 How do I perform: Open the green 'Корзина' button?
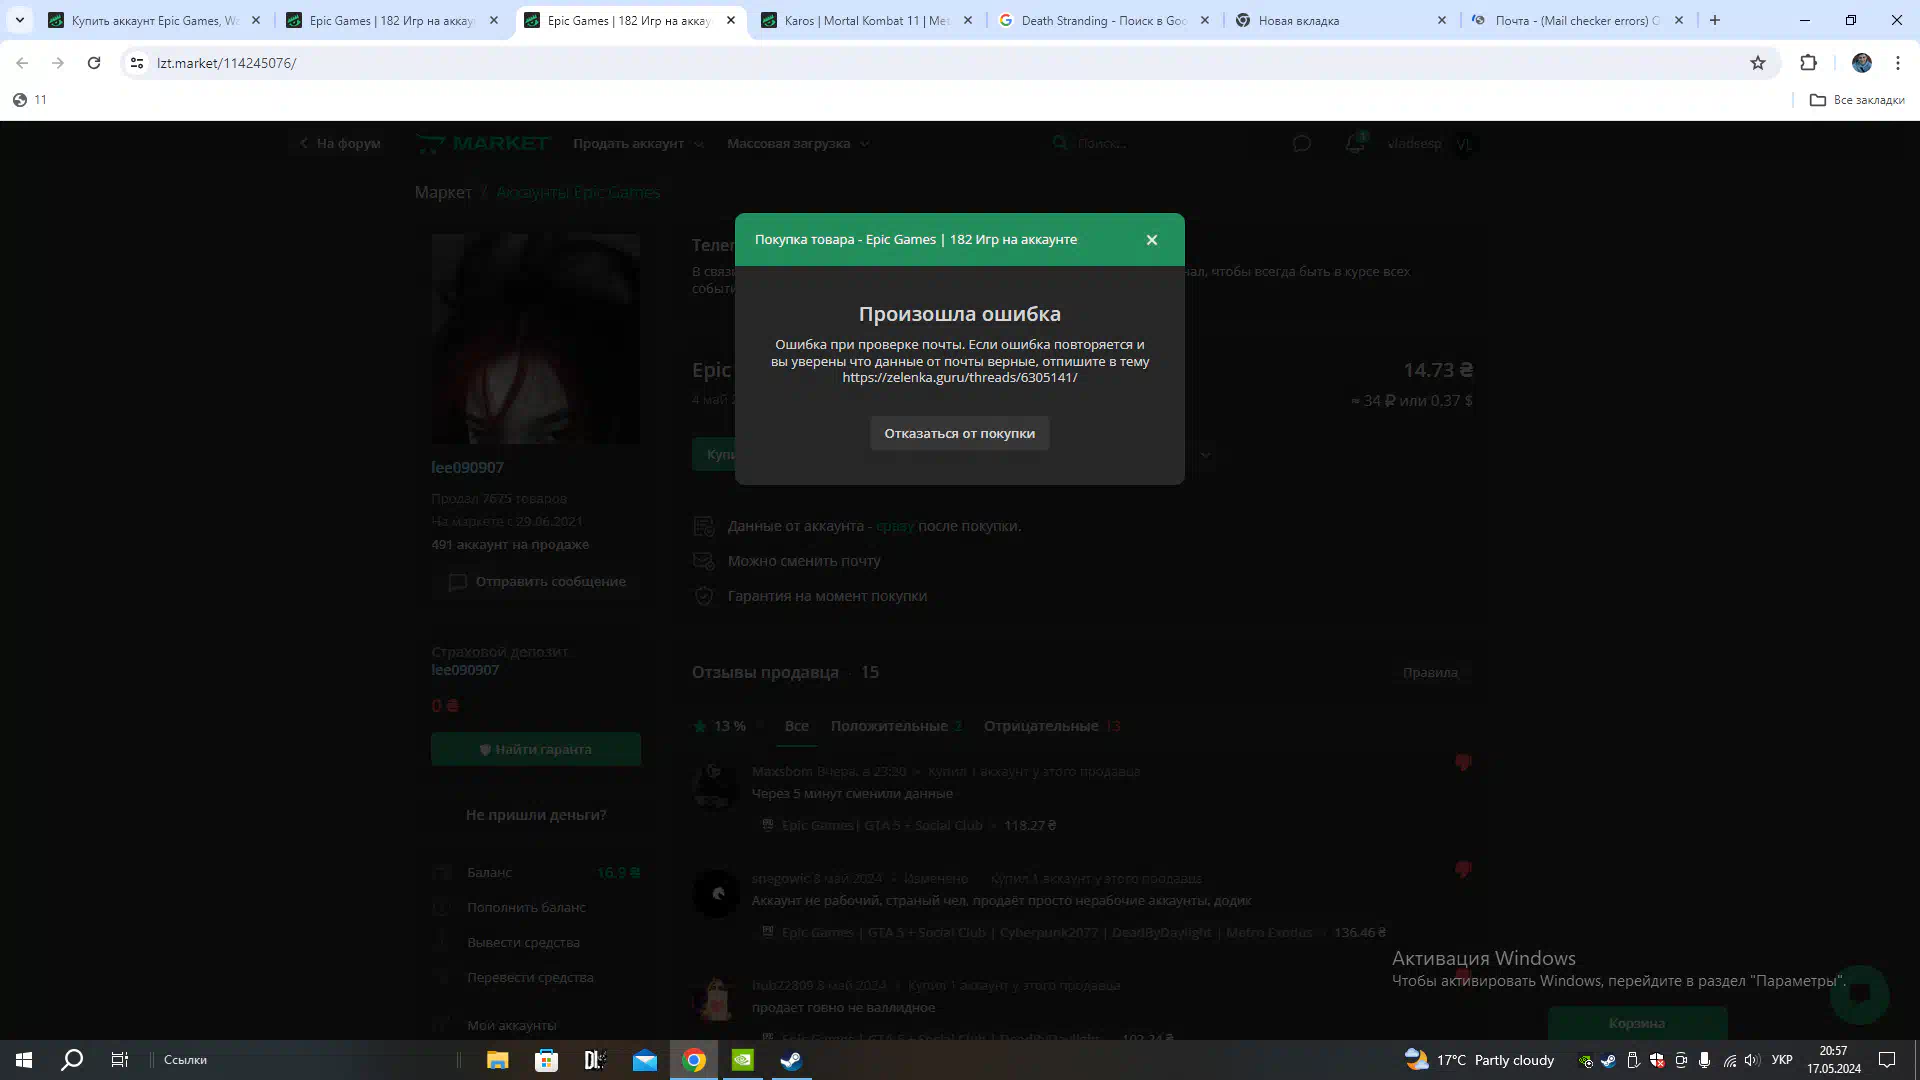click(x=1637, y=1023)
